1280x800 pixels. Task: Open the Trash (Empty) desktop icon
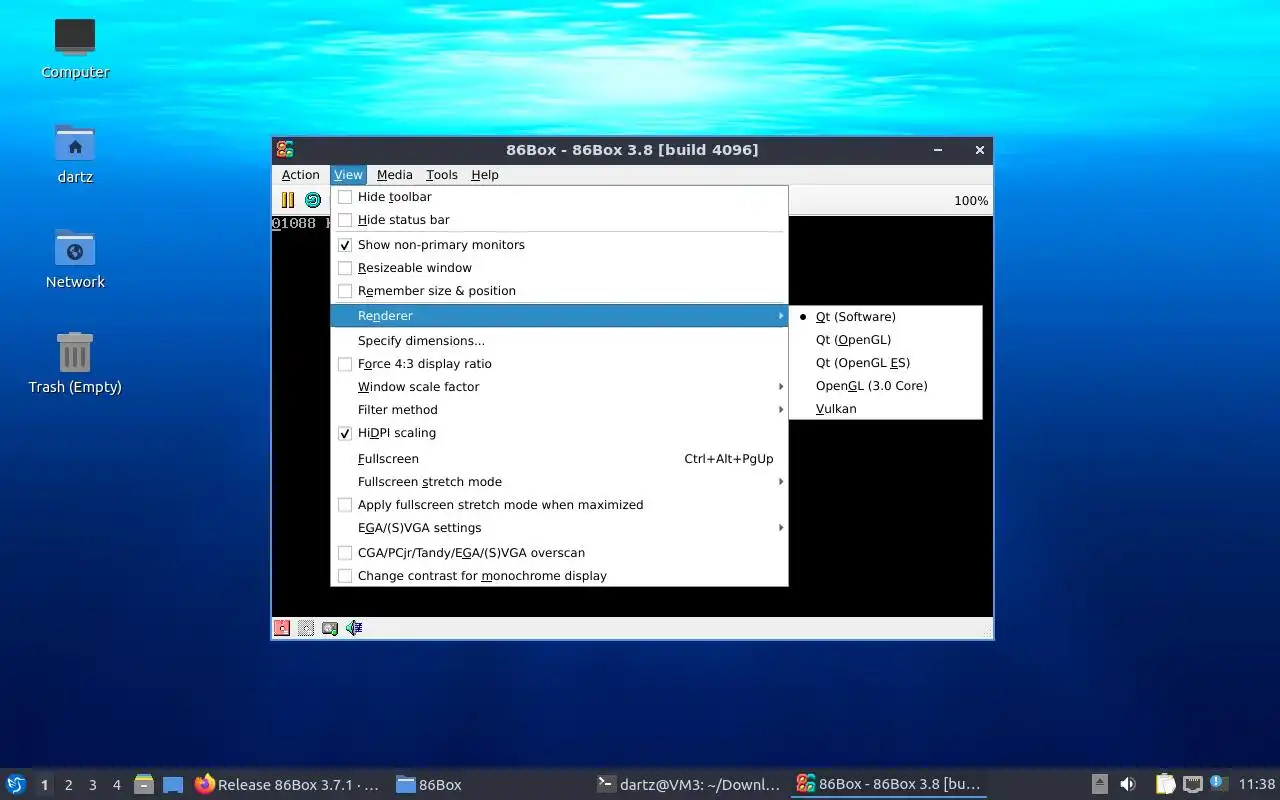click(x=75, y=363)
